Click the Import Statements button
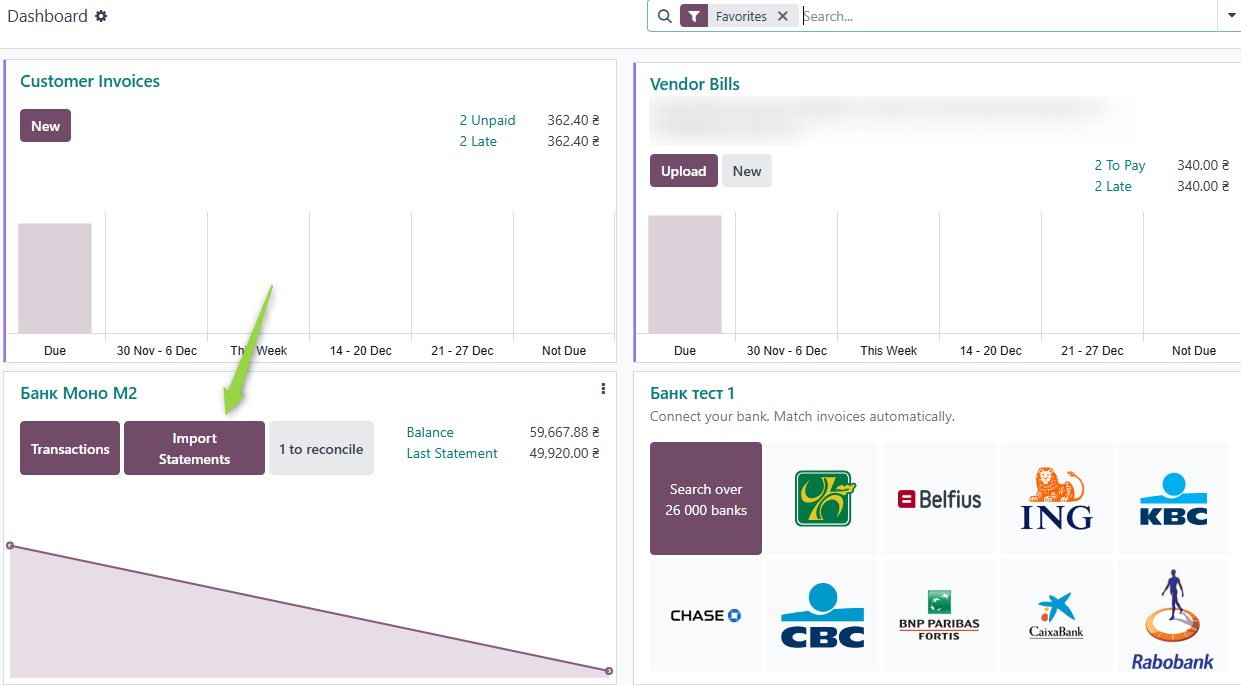 194,448
